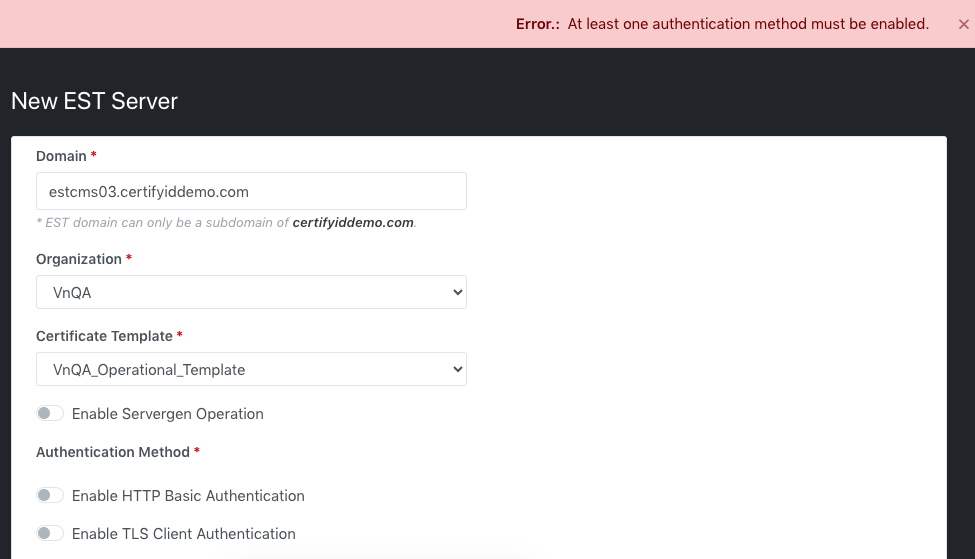Viewport: 975px width, 559px height.
Task: Click the Certificate Template field label
Action: (104, 336)
